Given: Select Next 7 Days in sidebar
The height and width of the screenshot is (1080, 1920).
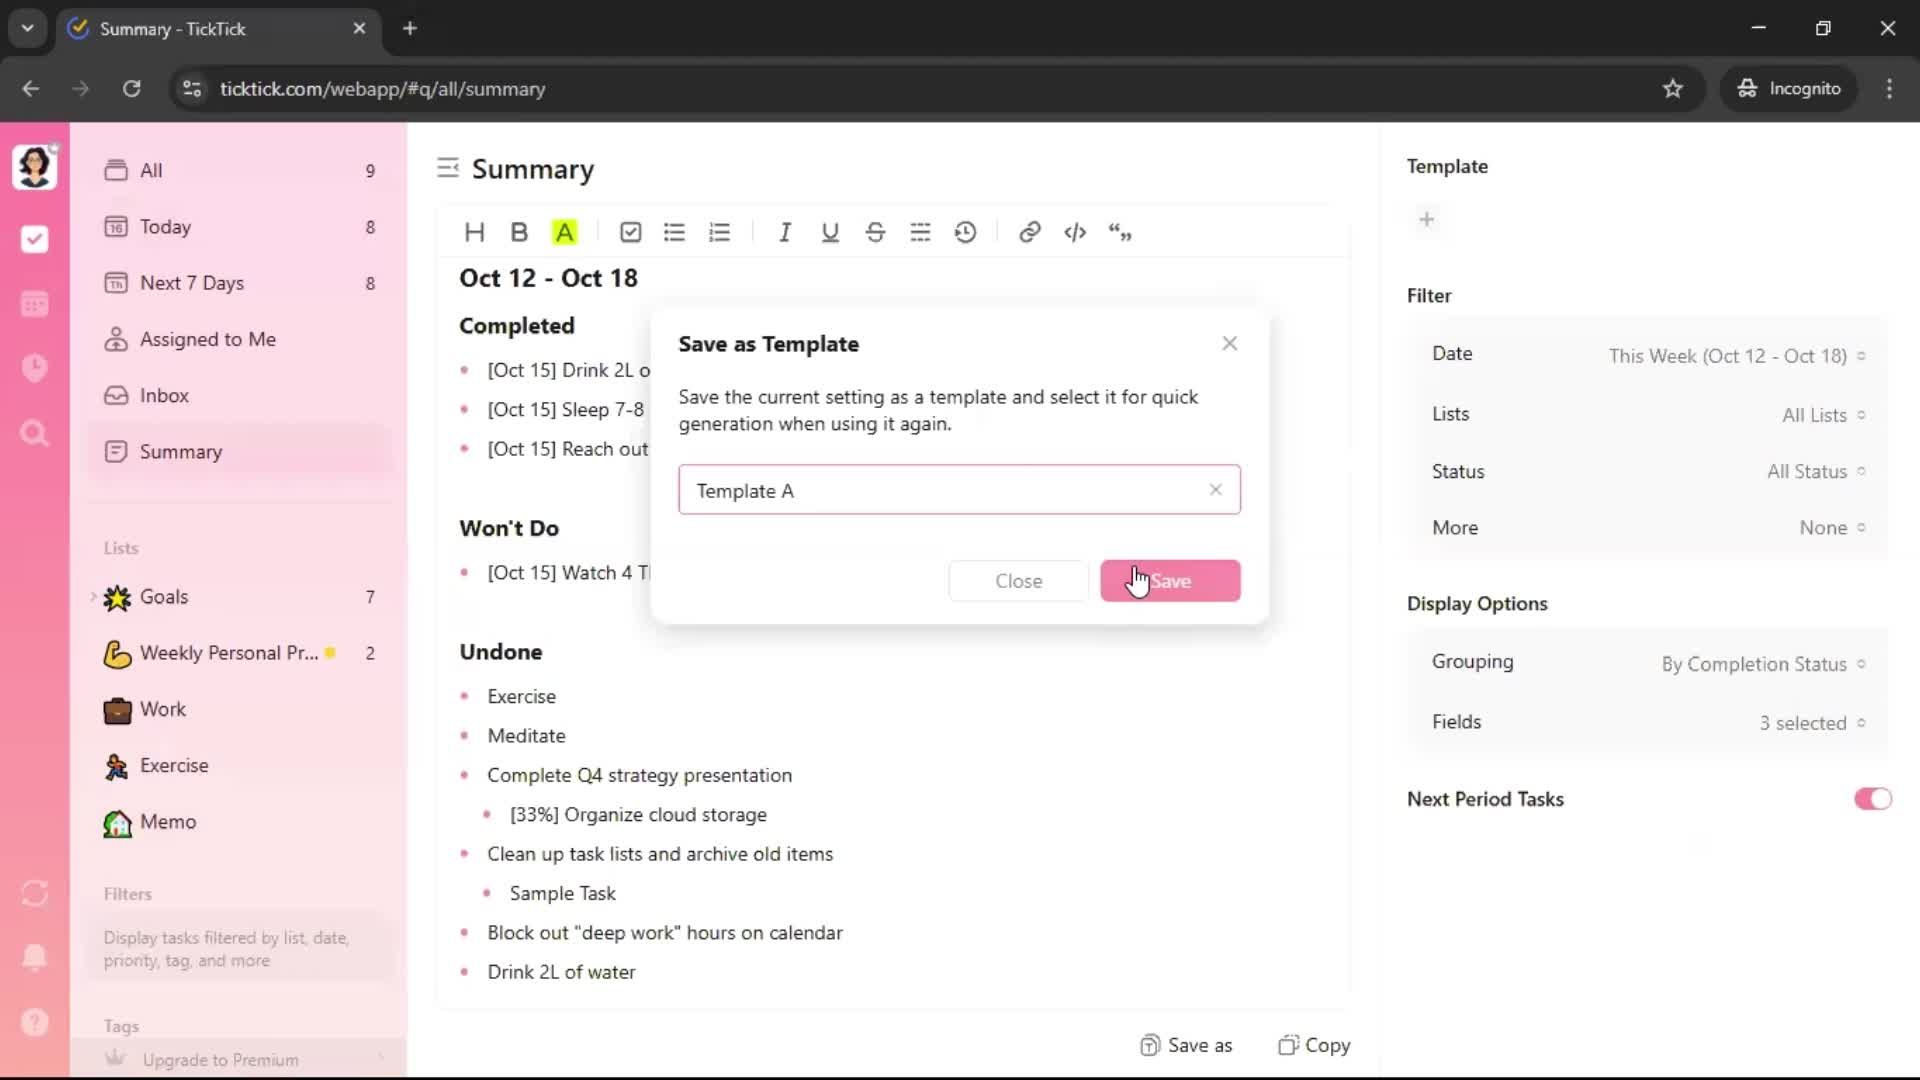Looking at the screenshot, I should click(191, 283).
